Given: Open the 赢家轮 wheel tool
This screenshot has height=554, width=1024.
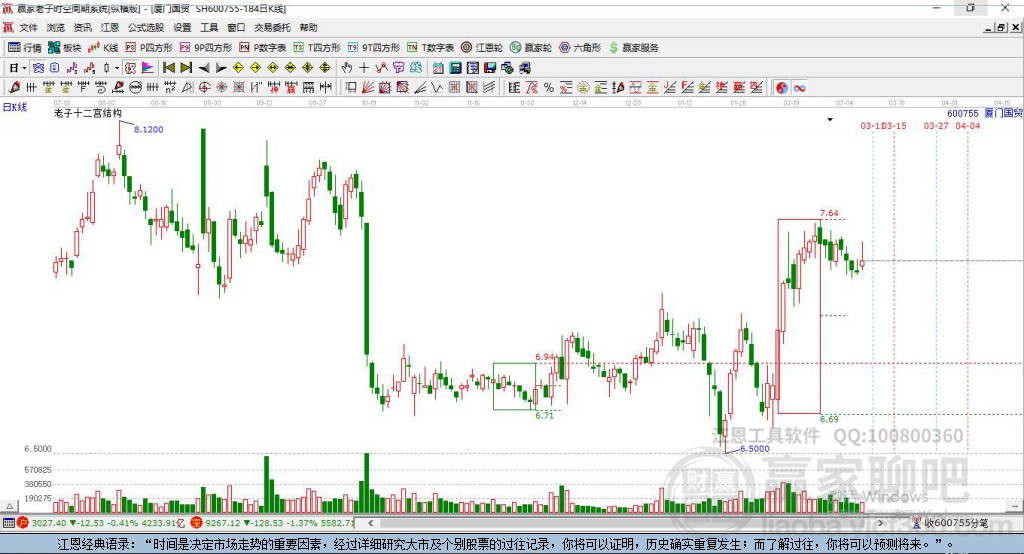Looking at the screenshot, I should click(x=531, y=48).
